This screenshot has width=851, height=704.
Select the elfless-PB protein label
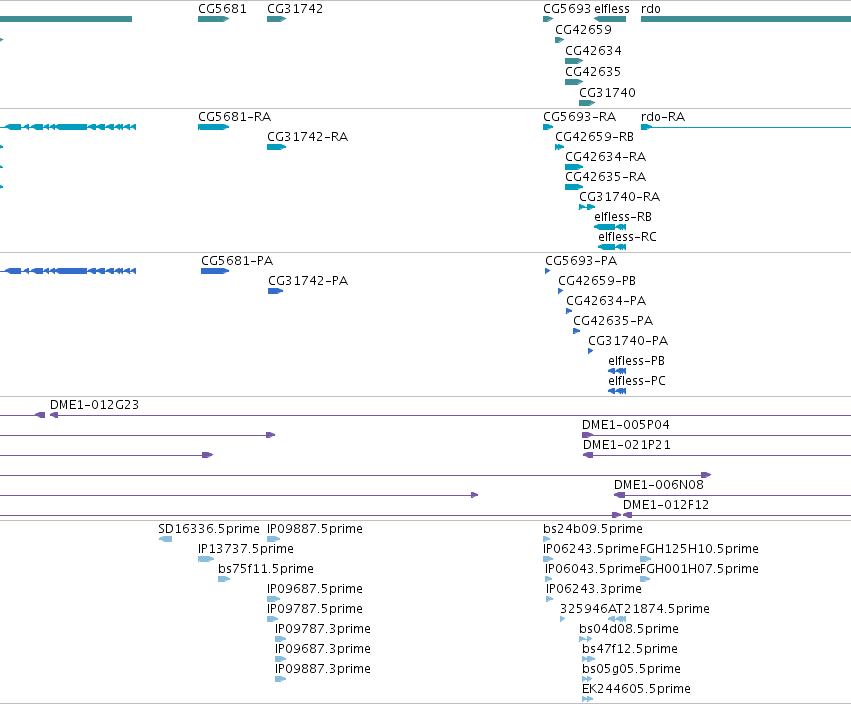click(x=637, y=361)
